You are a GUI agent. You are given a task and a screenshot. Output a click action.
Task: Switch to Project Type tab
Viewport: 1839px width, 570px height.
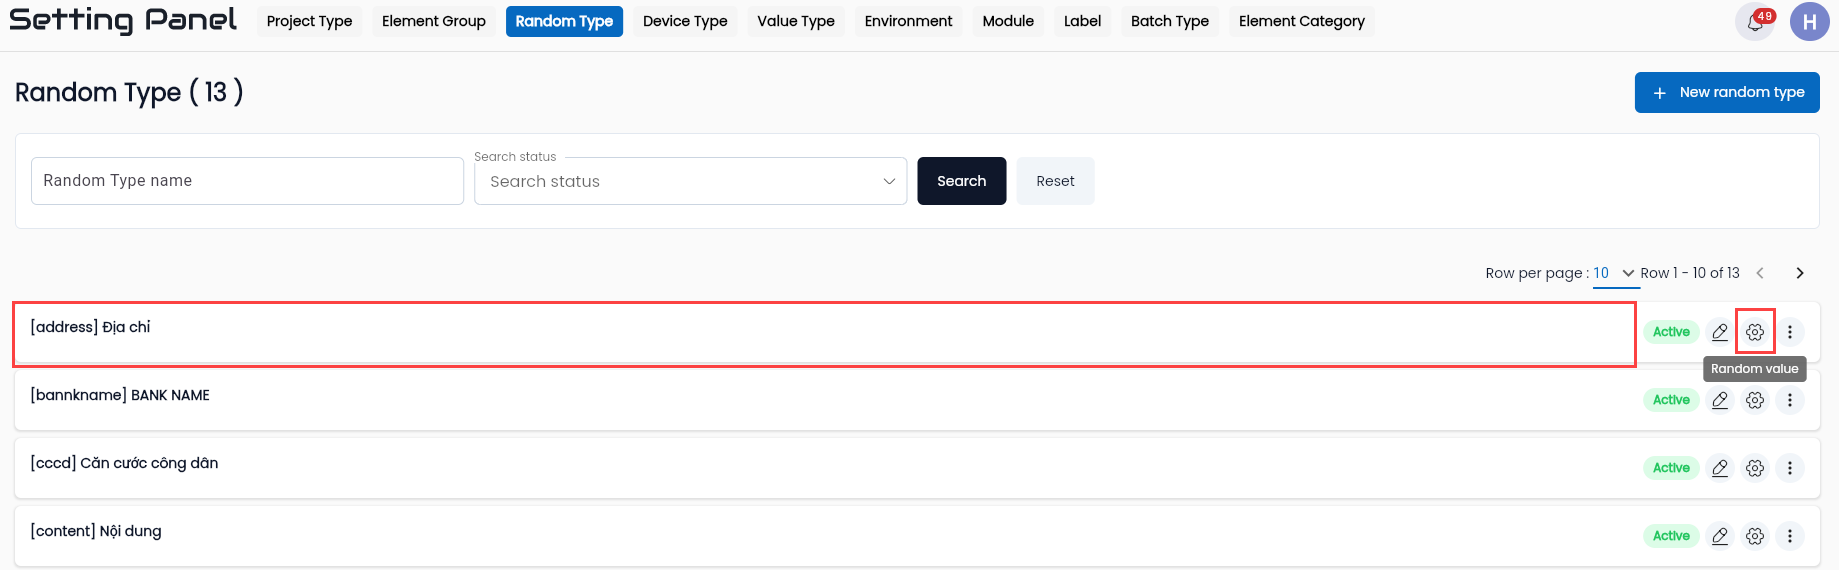click(x=309, y=21)
